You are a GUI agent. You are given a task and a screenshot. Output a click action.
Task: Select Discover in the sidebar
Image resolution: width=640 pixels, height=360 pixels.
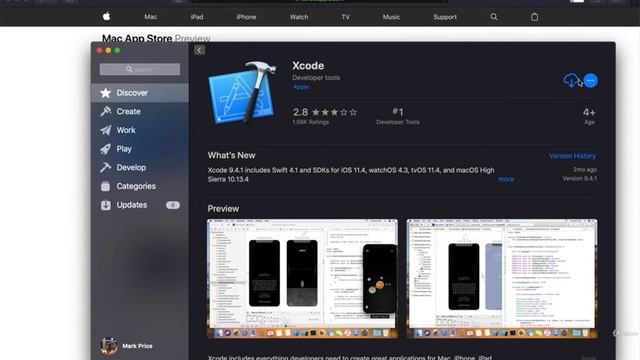(140, 93)
